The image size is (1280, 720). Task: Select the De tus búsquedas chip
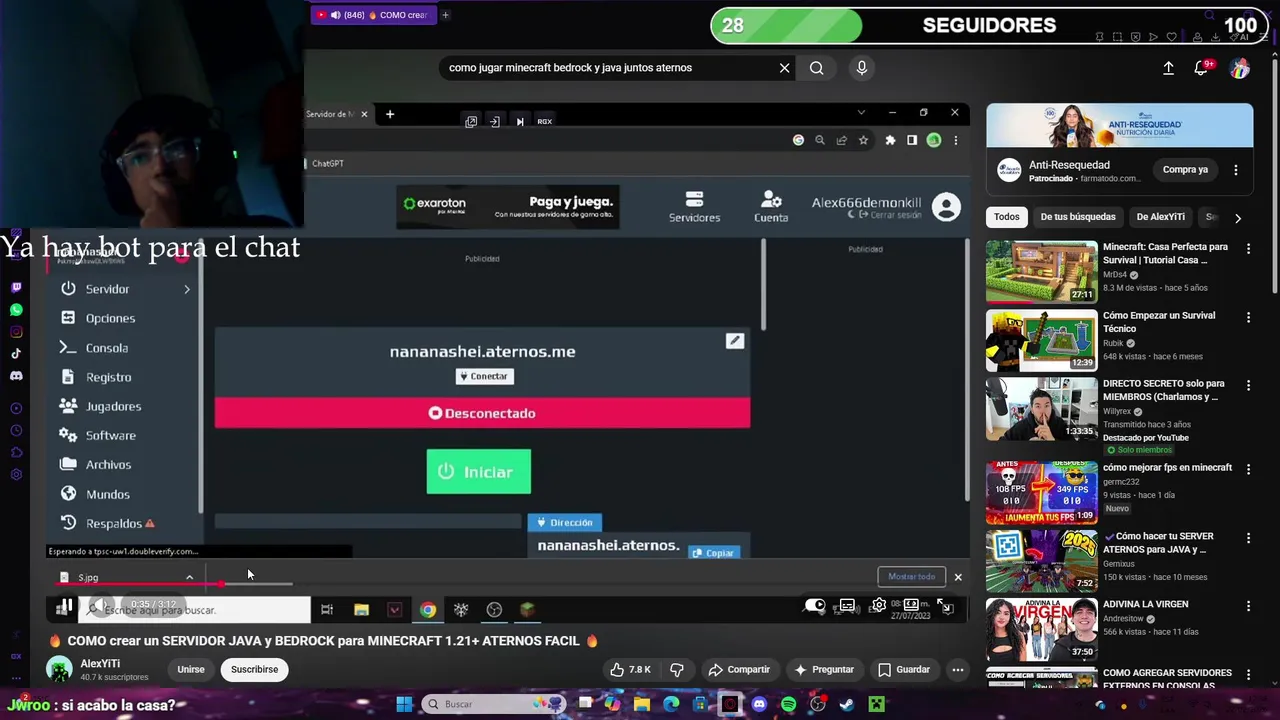(x=1078, y=217)
